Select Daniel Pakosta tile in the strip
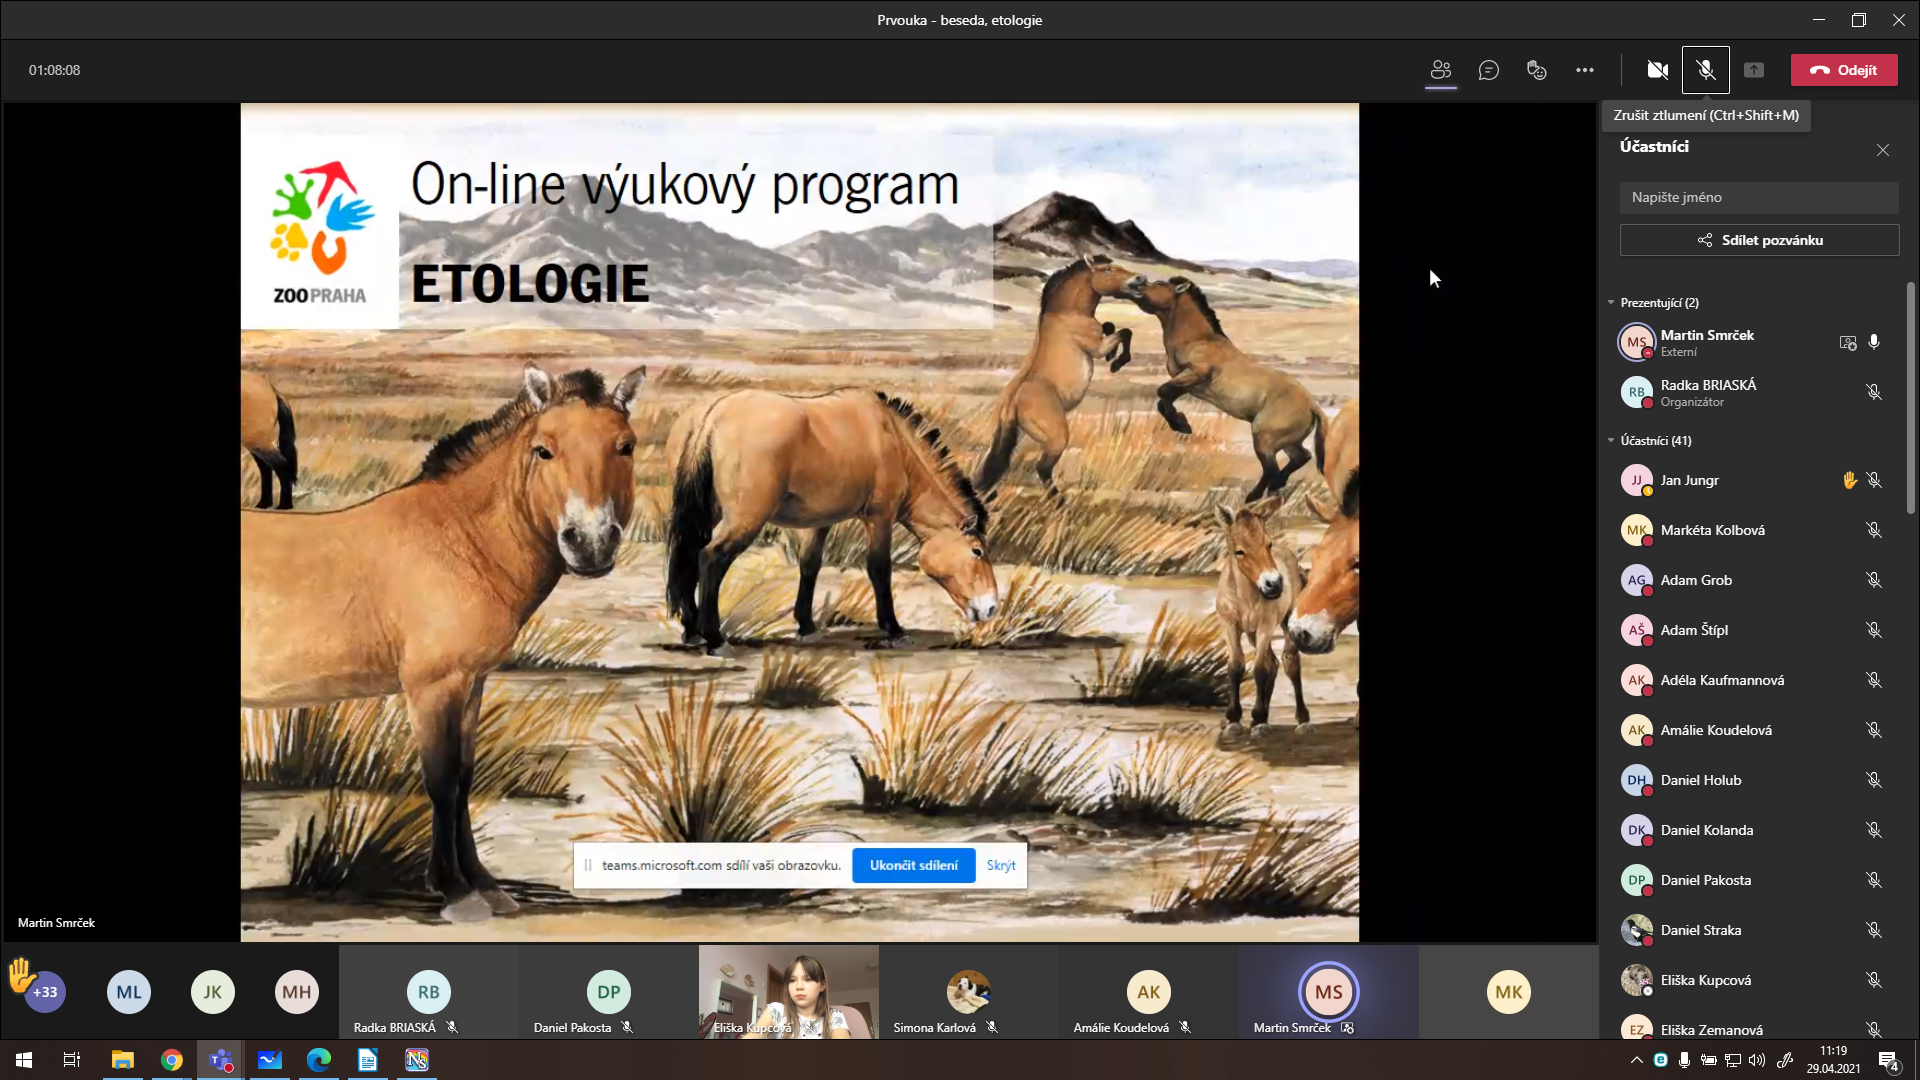Screen dimensions: 1920x1080 [608, 992]
